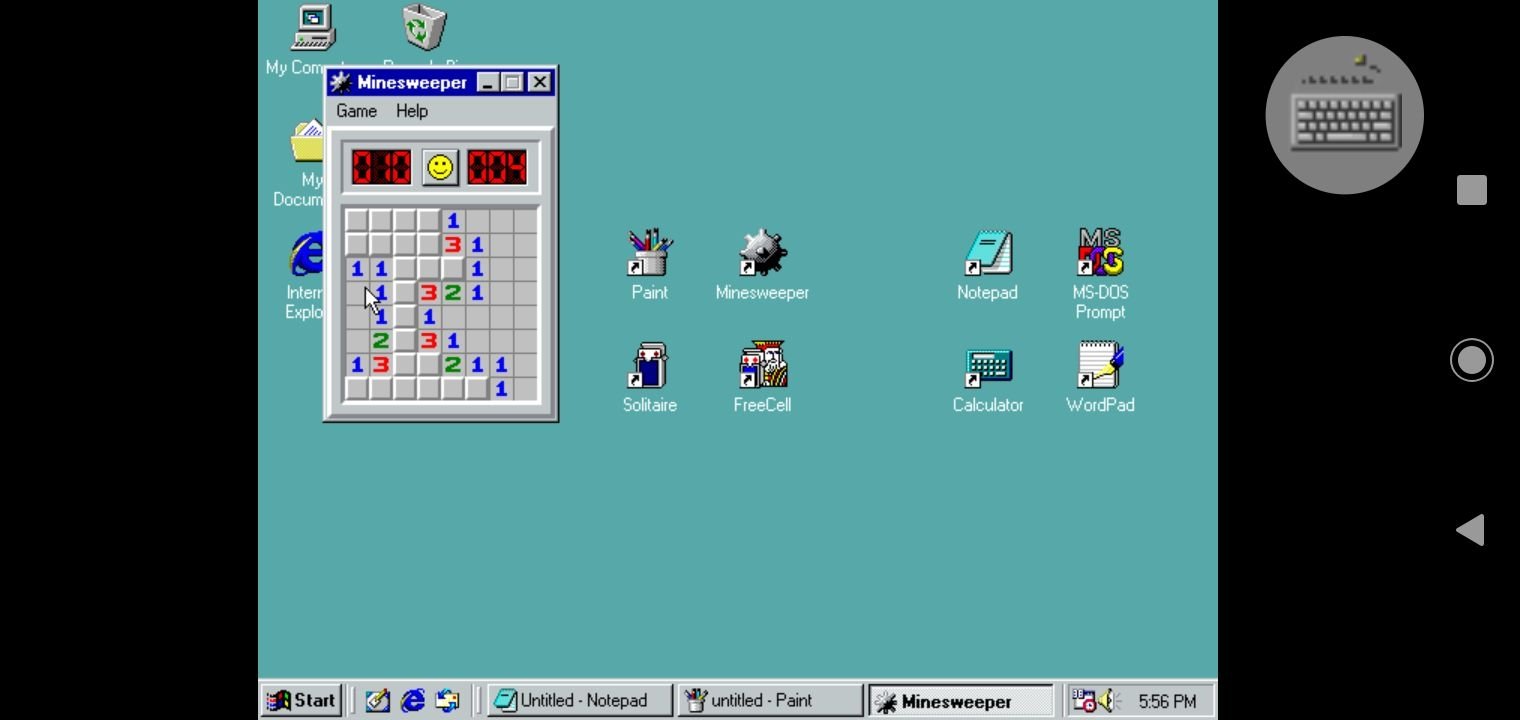The height and width of the screenshot is (720, 1520).
Task: Tap the emulator's on-screen keyboard button
Action: point(1344,115)
